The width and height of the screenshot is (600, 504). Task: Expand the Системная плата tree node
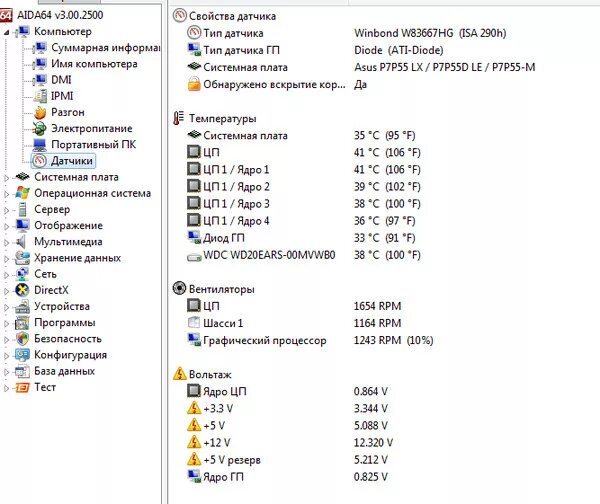pos(8,178)
